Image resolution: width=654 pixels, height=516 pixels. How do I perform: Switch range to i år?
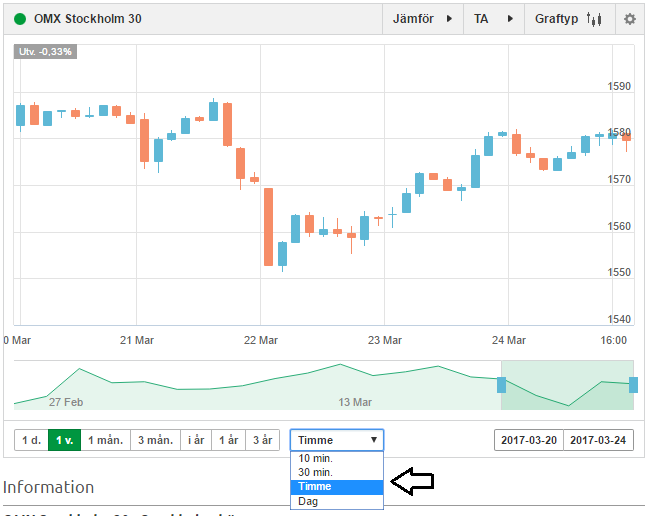coord(196,440)
